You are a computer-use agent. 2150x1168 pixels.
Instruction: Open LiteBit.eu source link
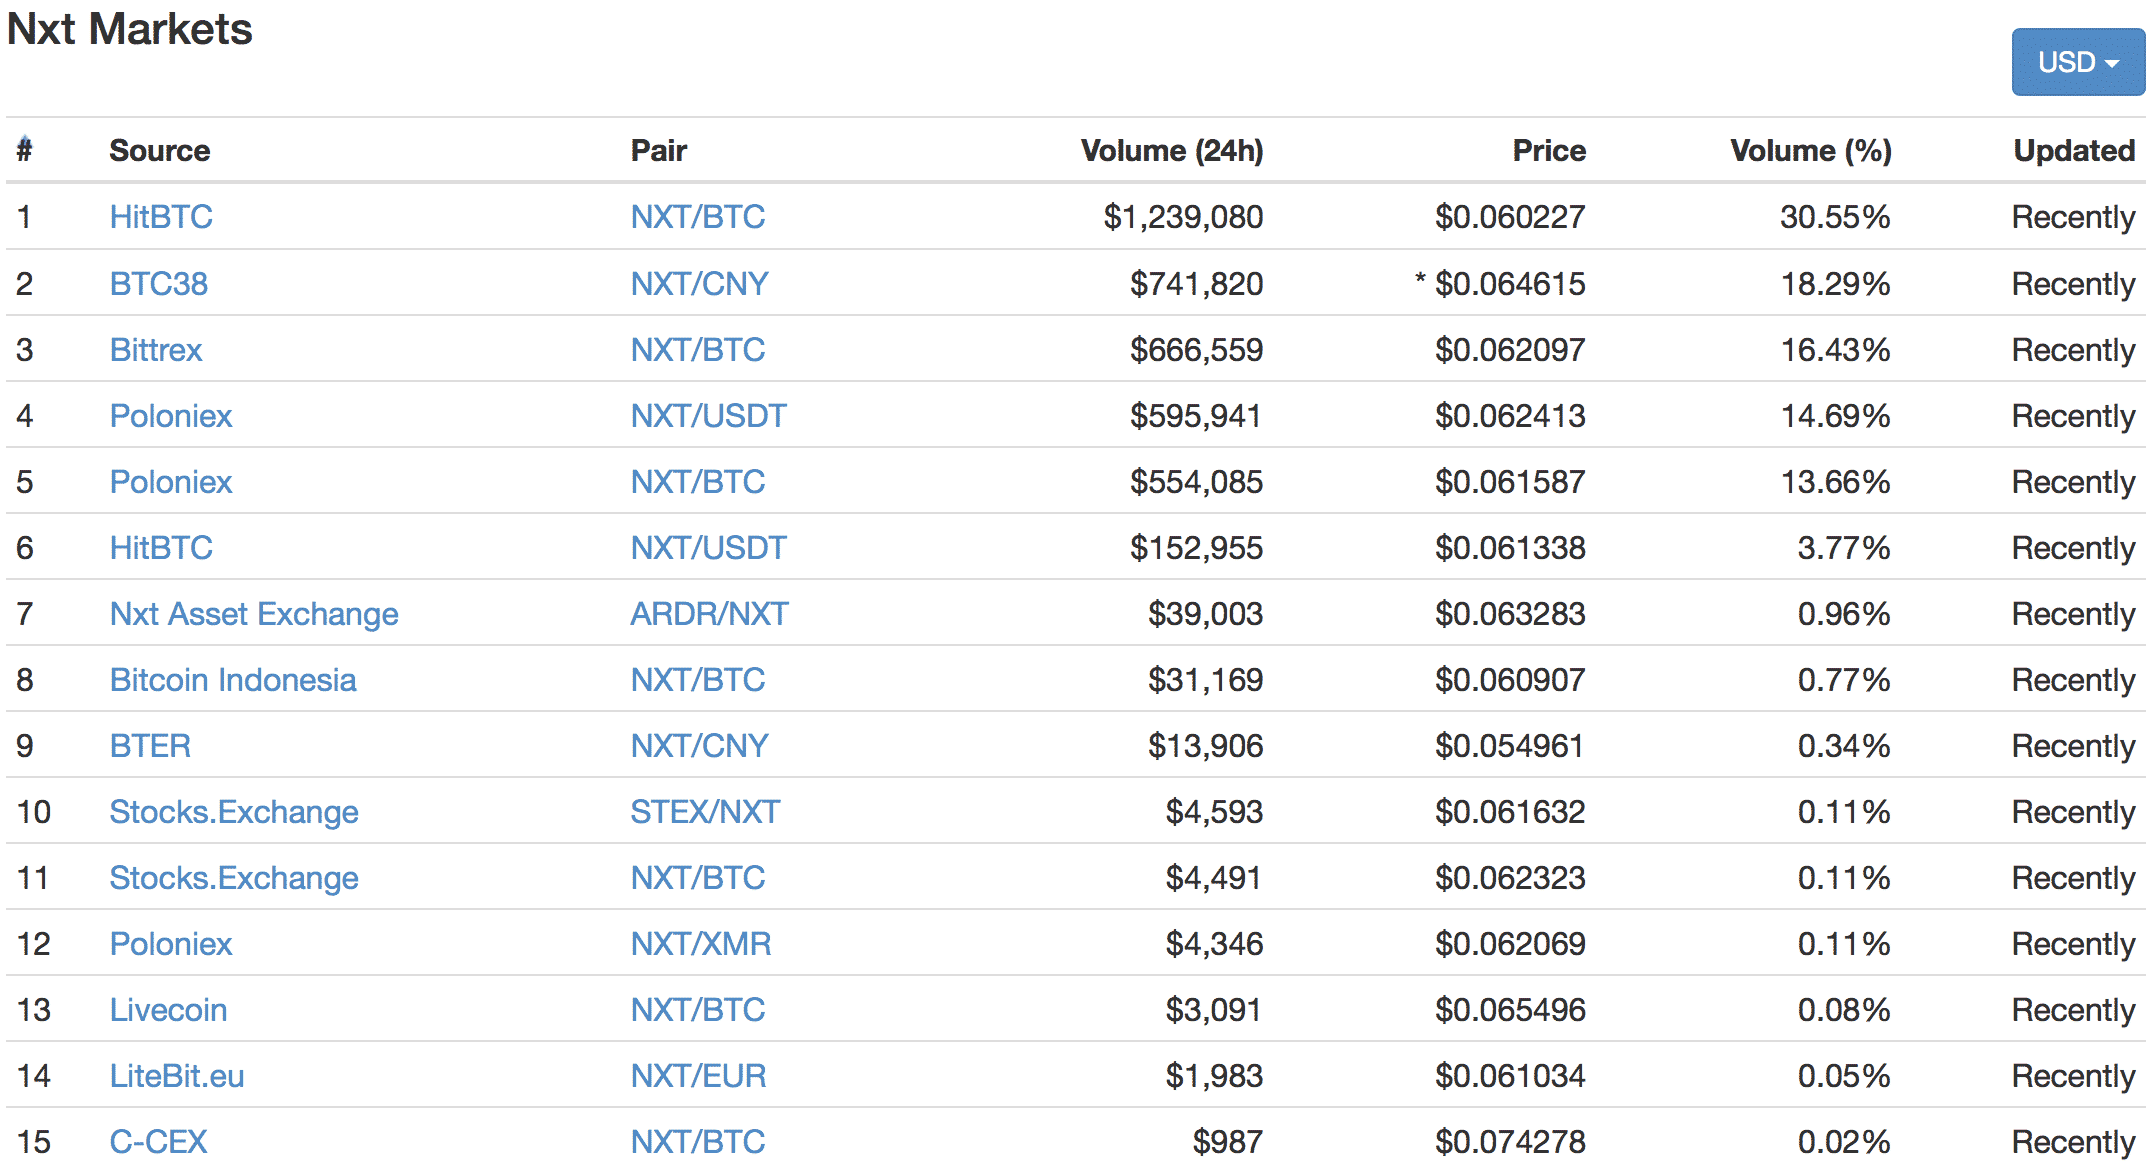pos(177,1076)
